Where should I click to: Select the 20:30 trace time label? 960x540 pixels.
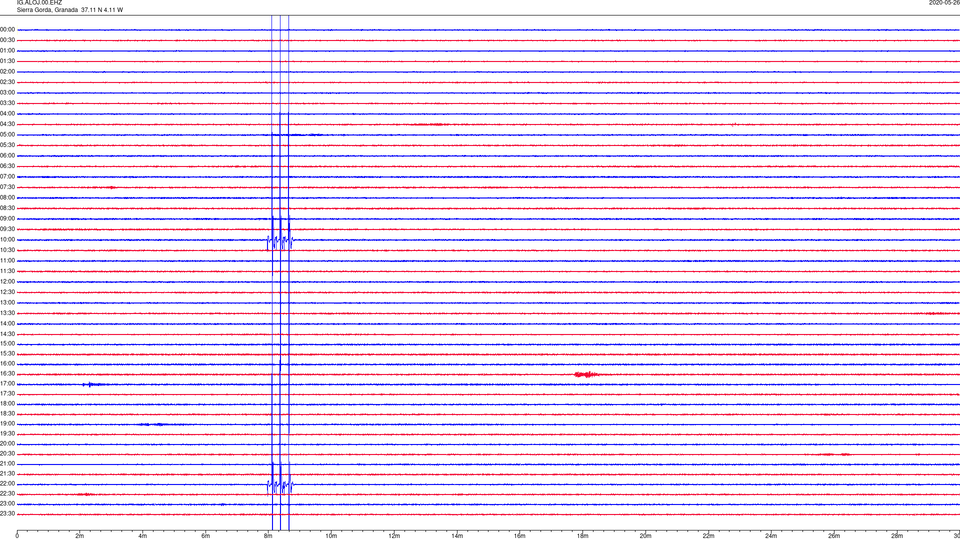[7, 454]
